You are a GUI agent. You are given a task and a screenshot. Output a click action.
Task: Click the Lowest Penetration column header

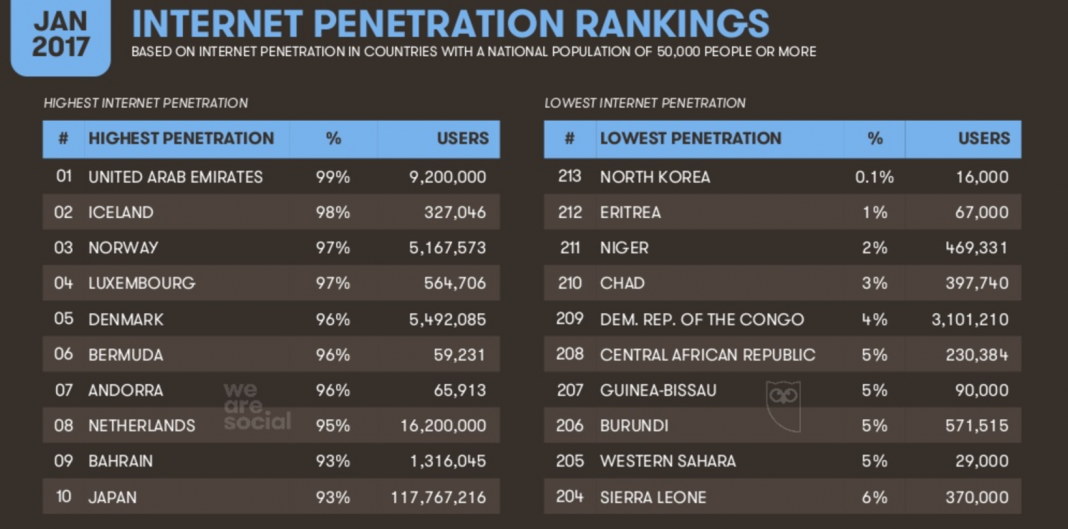coord(691,138)
